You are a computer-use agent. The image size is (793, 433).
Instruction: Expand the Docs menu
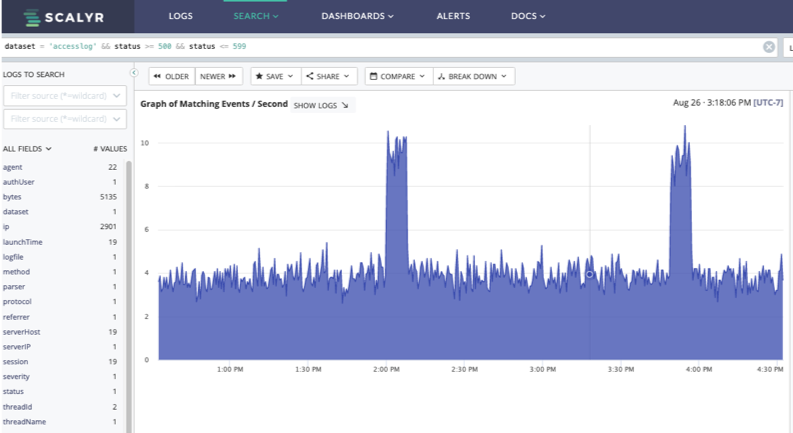pyautogui.click(x=529, y=17)
